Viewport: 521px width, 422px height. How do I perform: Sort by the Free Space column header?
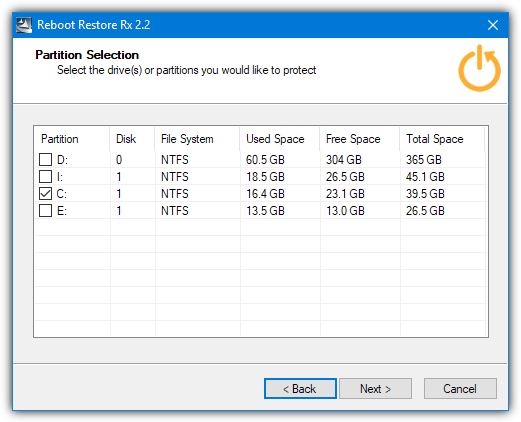[360, 139]
